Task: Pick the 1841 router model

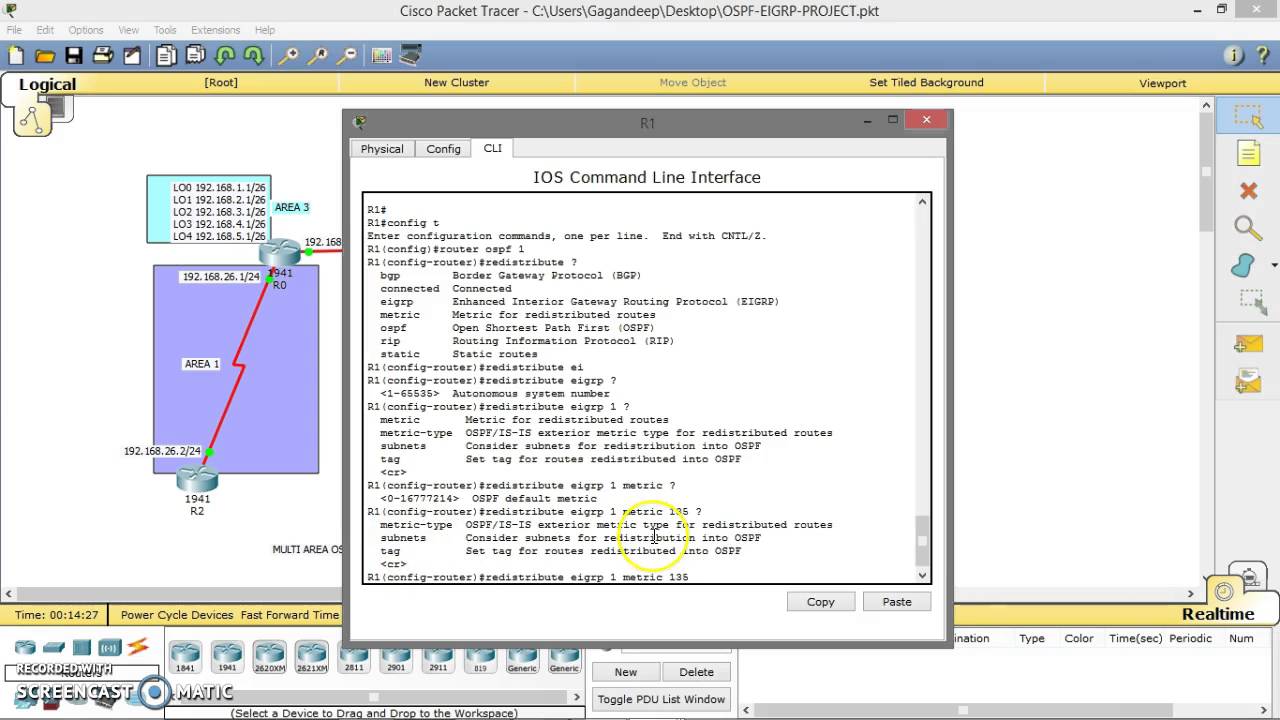Action: pyautogui.click(x=185, y=657)
